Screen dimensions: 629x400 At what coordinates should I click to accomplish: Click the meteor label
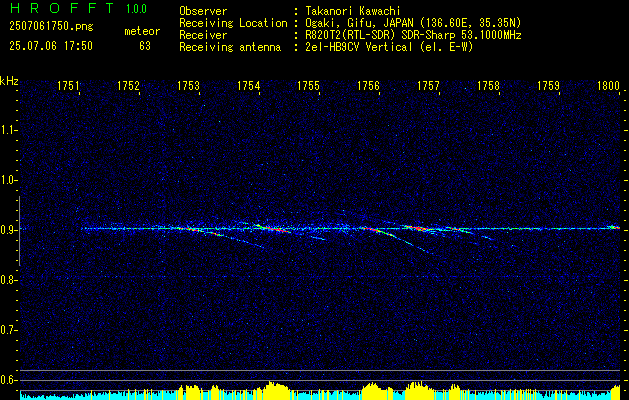click(142, 31)
